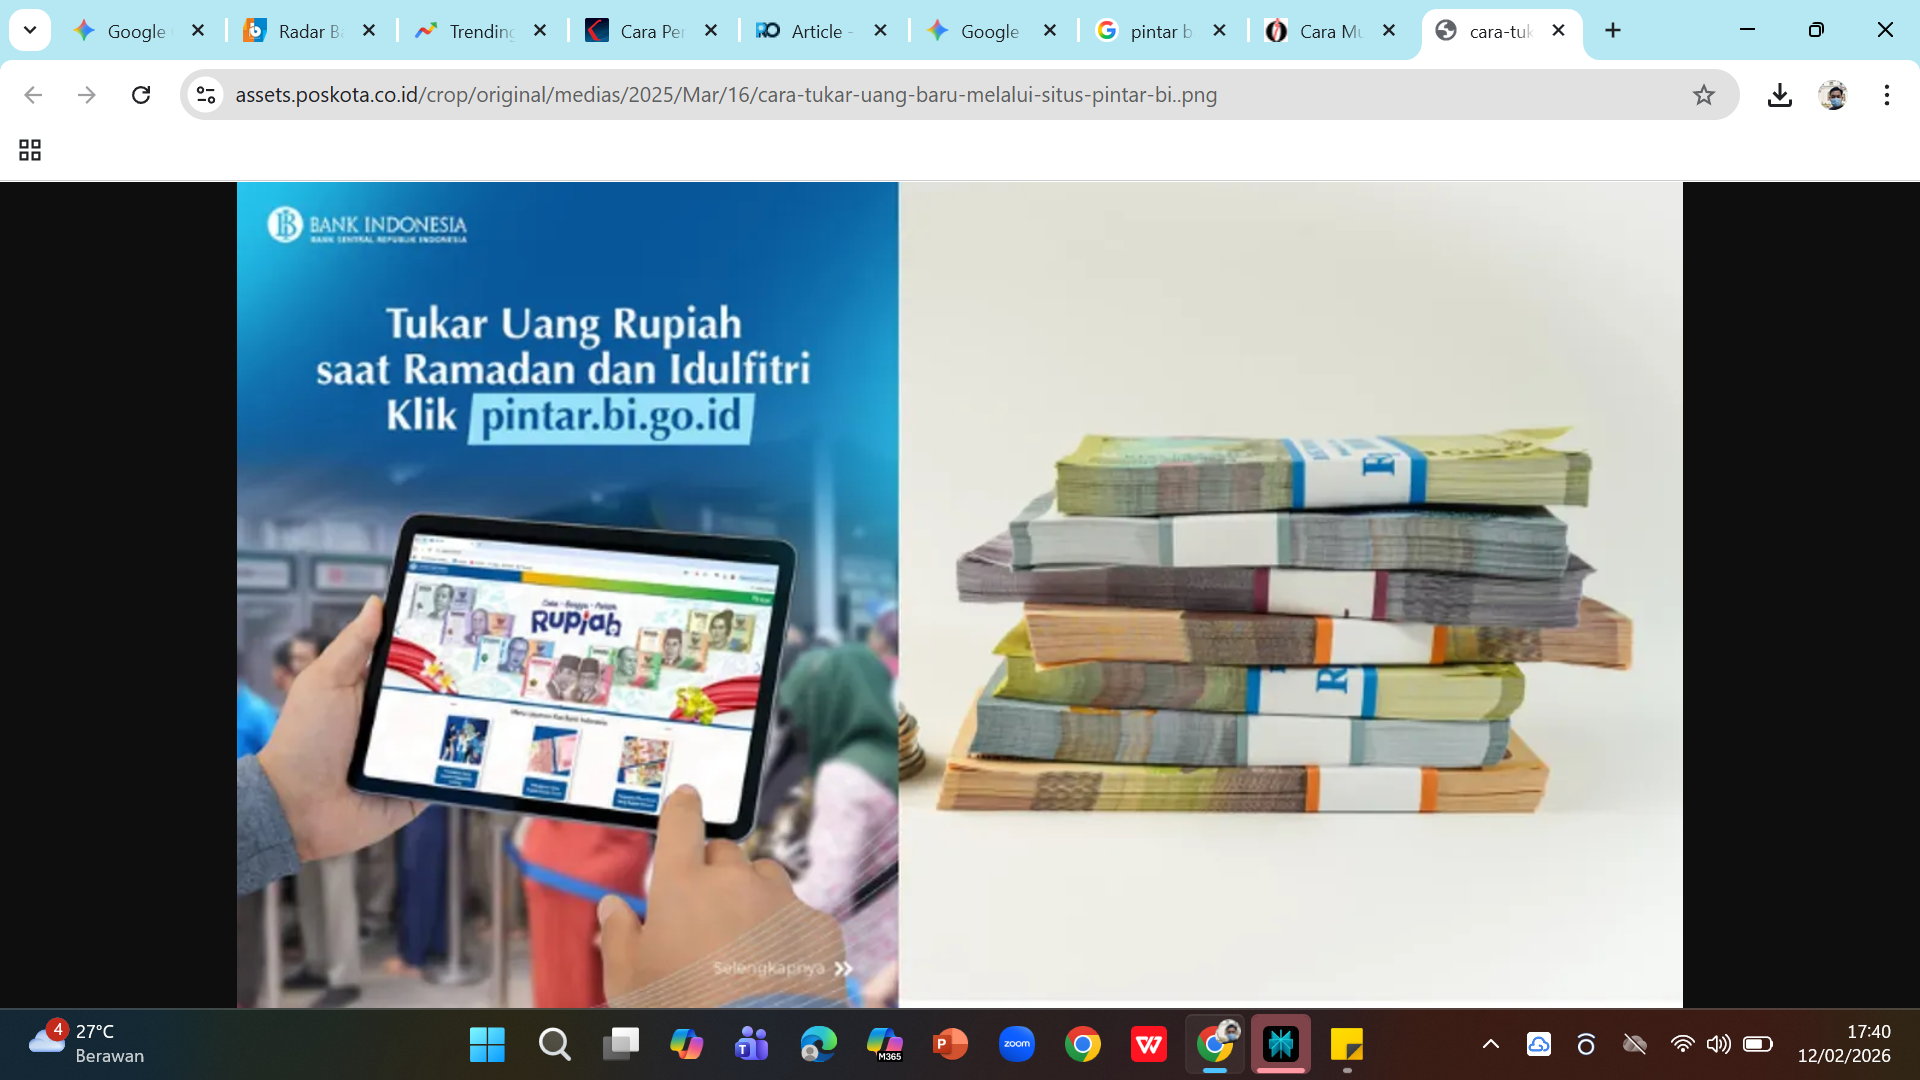Open Wi-Fi network settings

[x=1683, y=1045]
